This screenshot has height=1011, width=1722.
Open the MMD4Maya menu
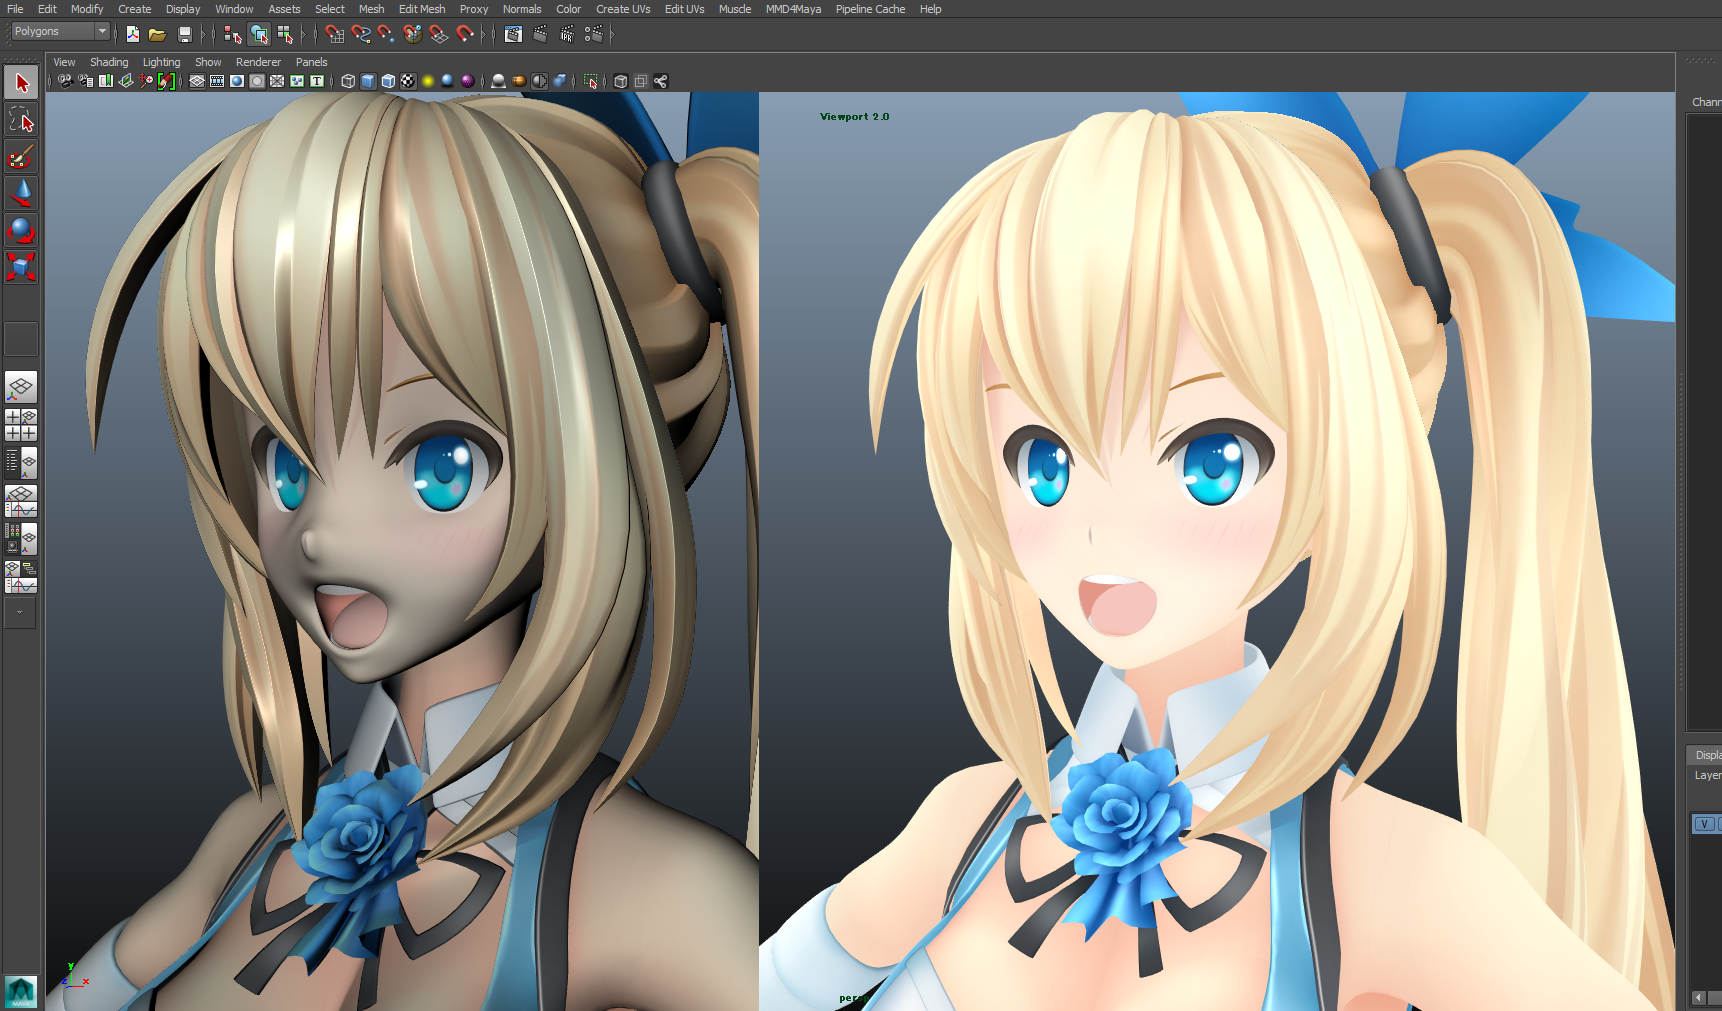pos(793,9)
